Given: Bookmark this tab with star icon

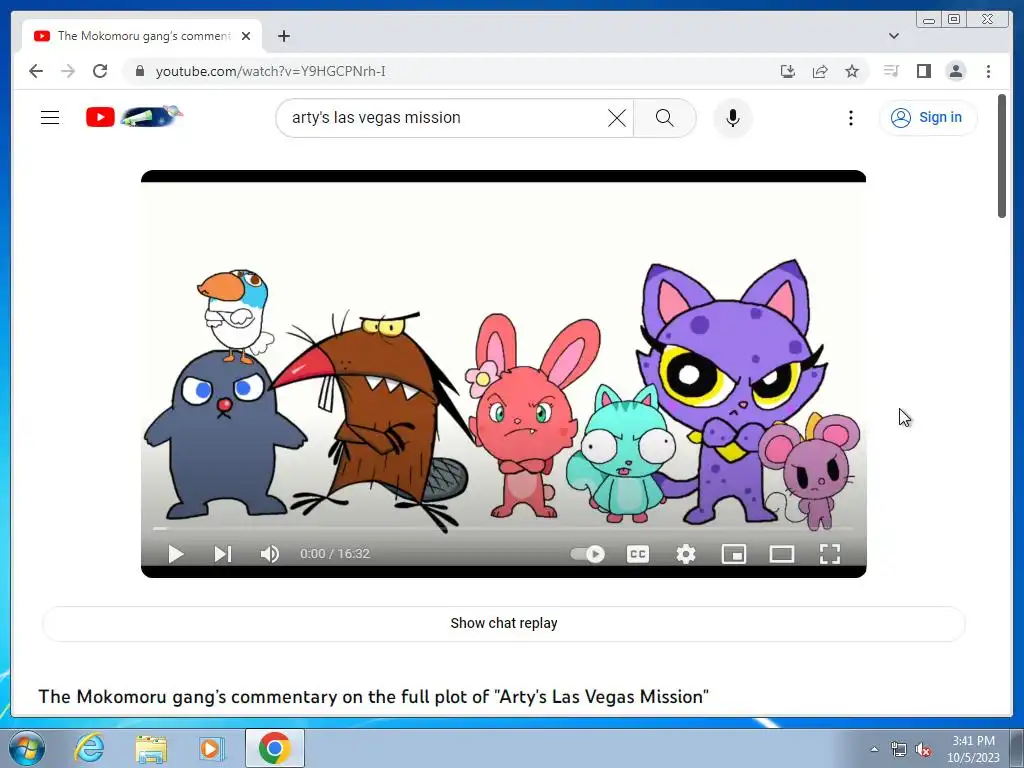Looking at the screenshot, I should point(852,71).
